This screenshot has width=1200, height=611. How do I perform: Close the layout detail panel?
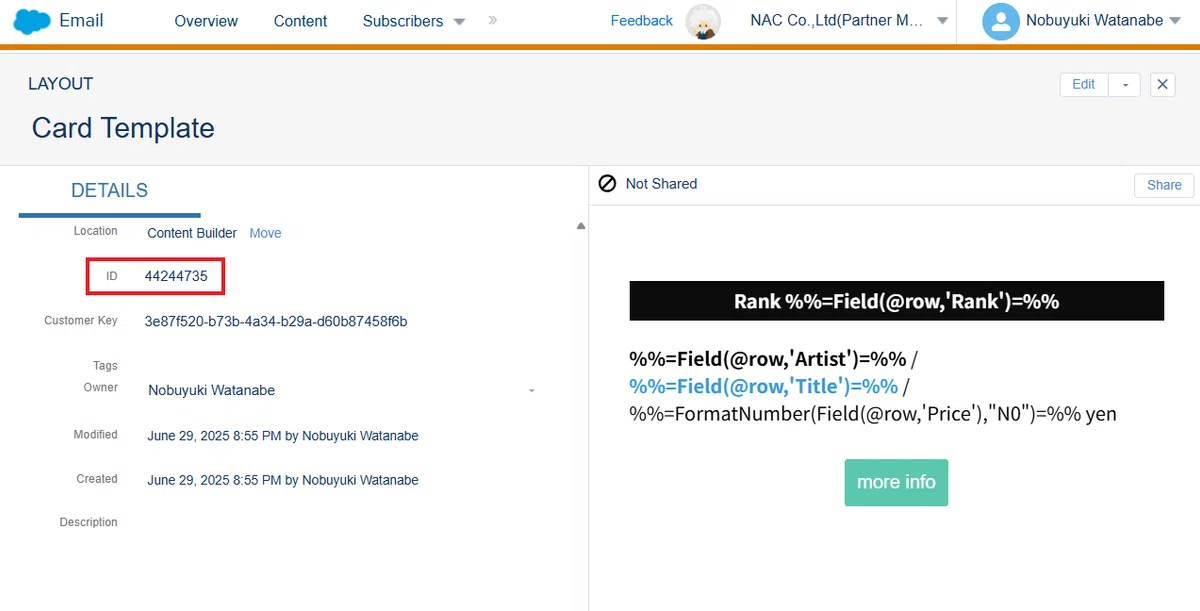pyautogui.click(x=1162, y=85)
